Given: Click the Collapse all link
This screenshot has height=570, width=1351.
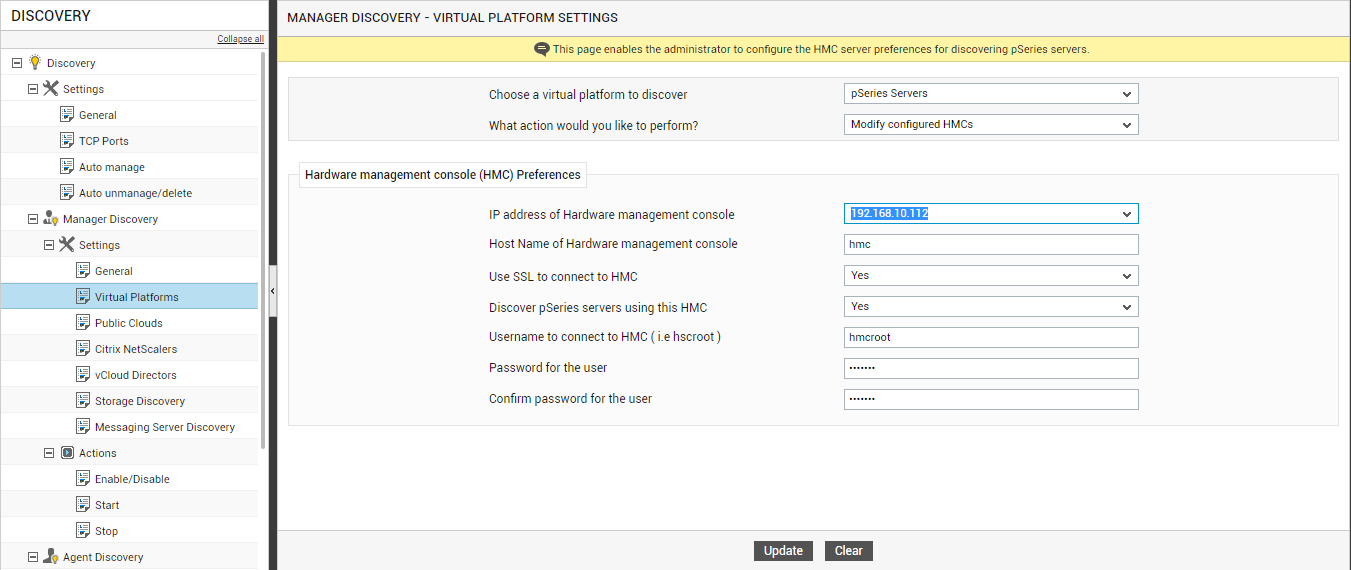Looking at the screenshot, I should [x=240, y=39].
